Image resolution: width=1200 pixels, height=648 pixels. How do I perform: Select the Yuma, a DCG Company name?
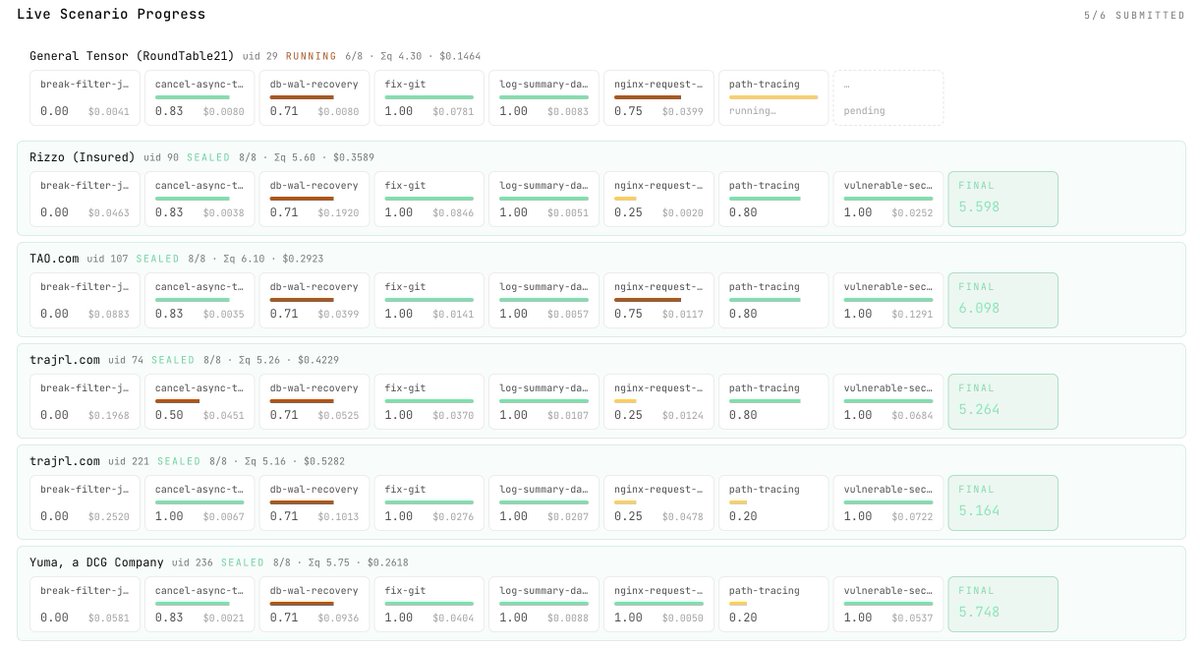tap(97, 562)
